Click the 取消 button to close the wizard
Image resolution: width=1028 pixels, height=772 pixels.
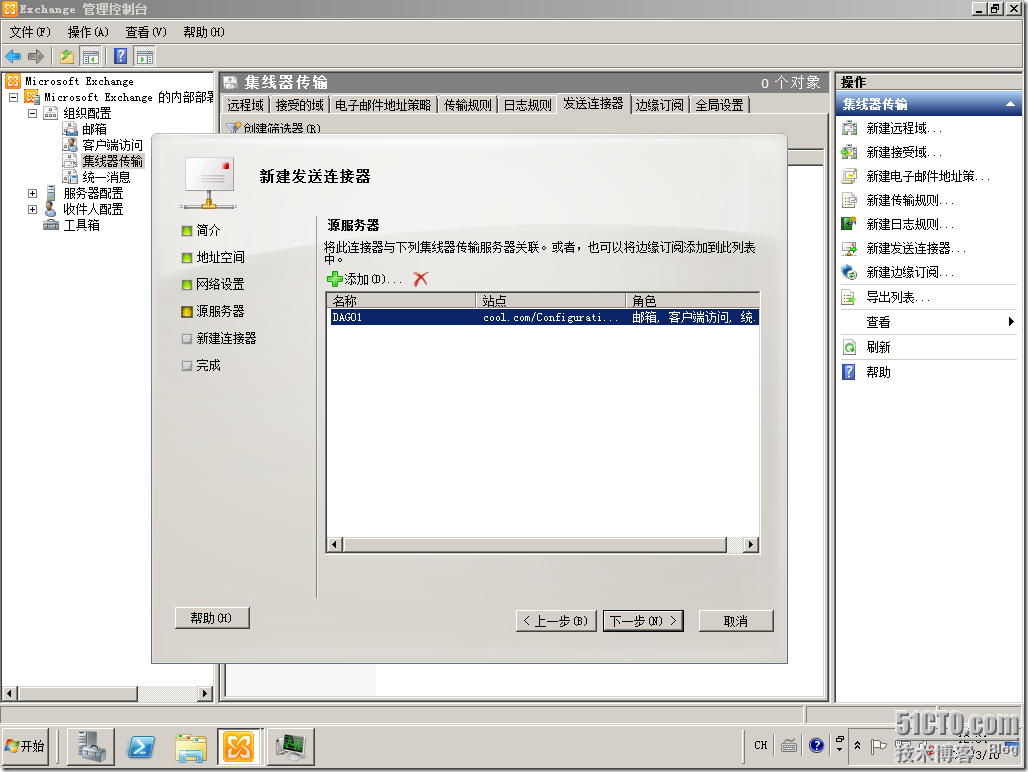[x=736, y=620]
